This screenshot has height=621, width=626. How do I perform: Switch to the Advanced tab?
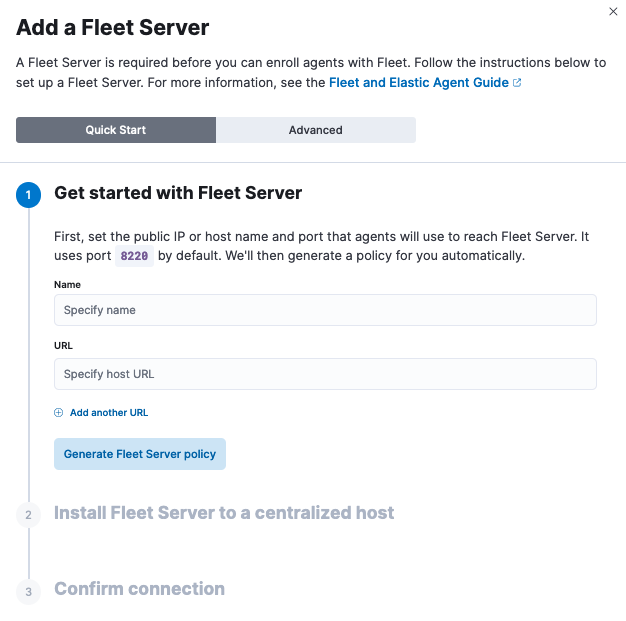click(316, 130)
